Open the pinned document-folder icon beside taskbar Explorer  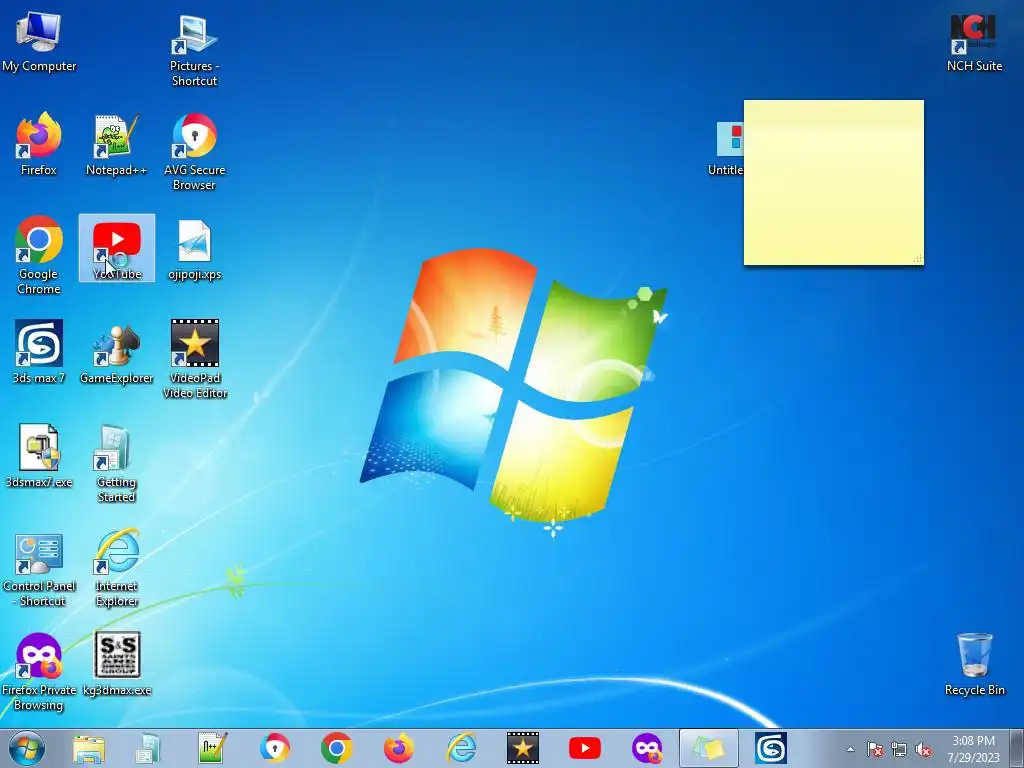pyautogui.click(x=149, y=748)
